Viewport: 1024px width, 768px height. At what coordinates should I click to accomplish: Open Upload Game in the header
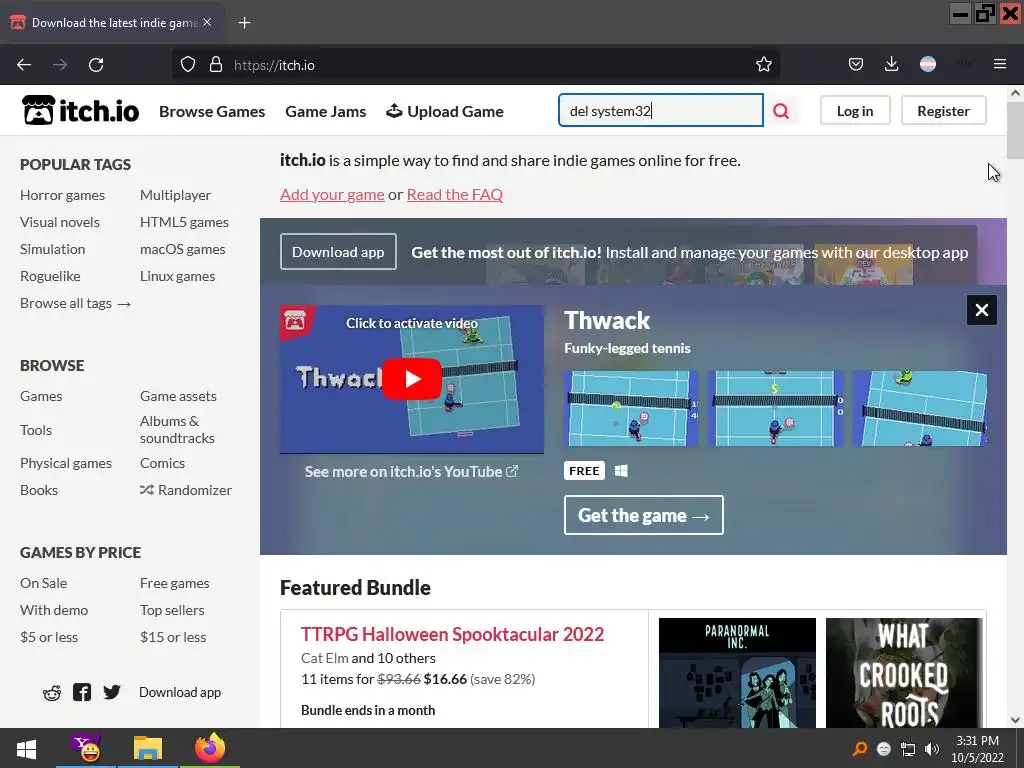point(445,112)
